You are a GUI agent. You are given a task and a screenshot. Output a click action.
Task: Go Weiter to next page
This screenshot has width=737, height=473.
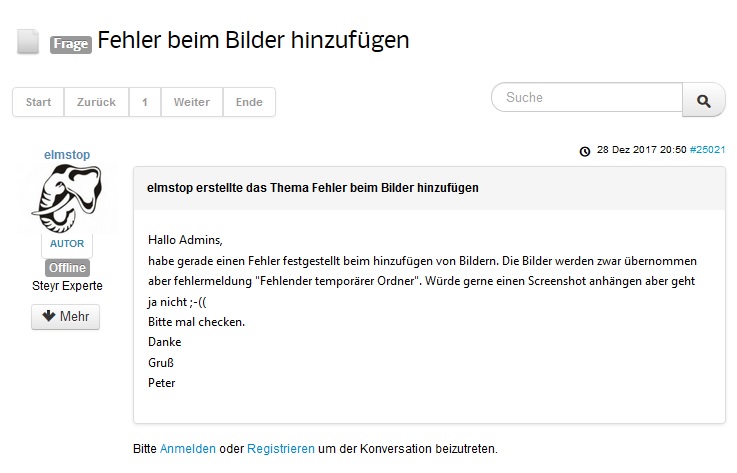click(x=192, y=102)
